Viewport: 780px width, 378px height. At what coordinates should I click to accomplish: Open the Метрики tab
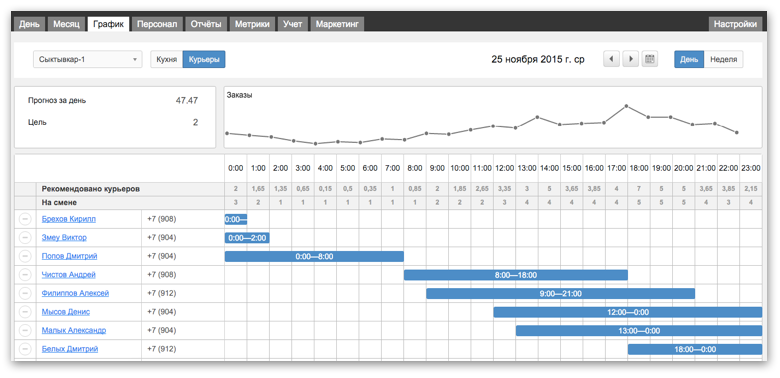click(253, 24)
